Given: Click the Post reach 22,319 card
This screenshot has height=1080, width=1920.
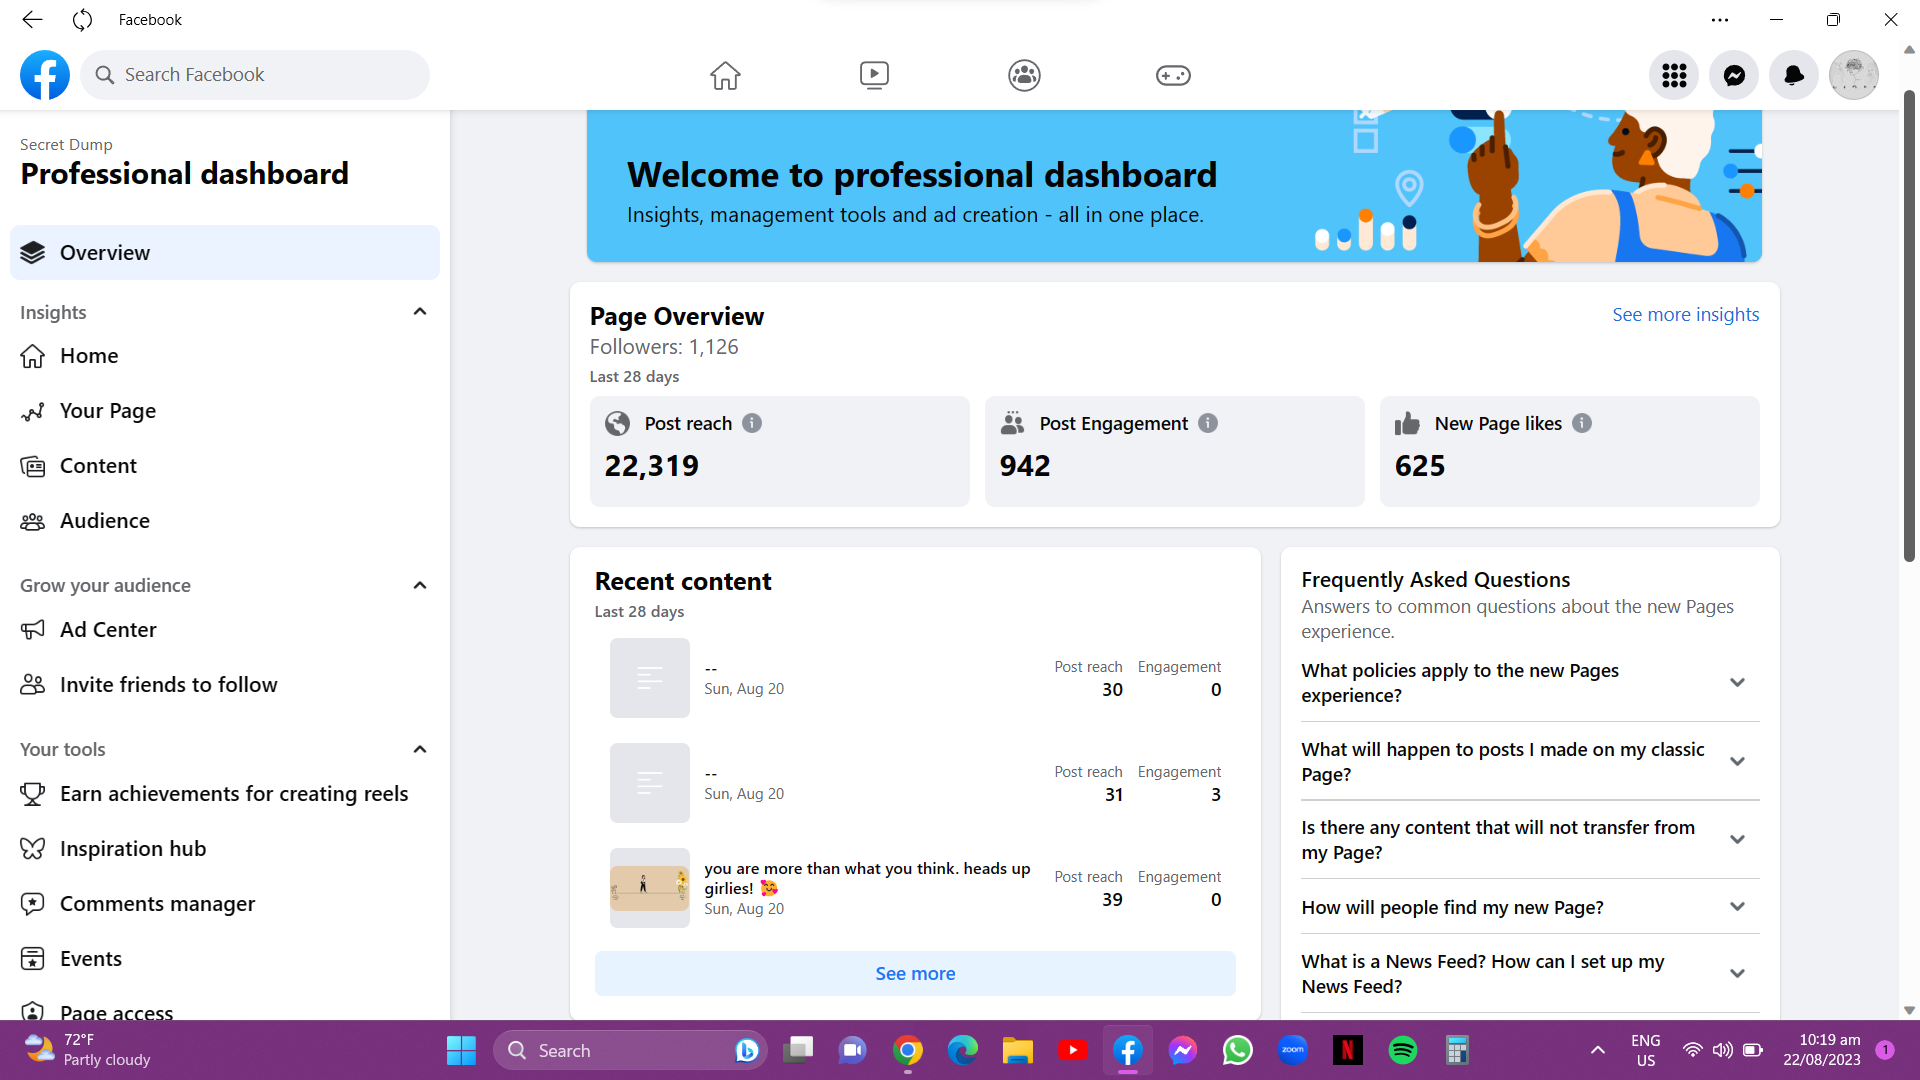Looking at the screenshot, I should pyautogui.click(x=780, y=451).
